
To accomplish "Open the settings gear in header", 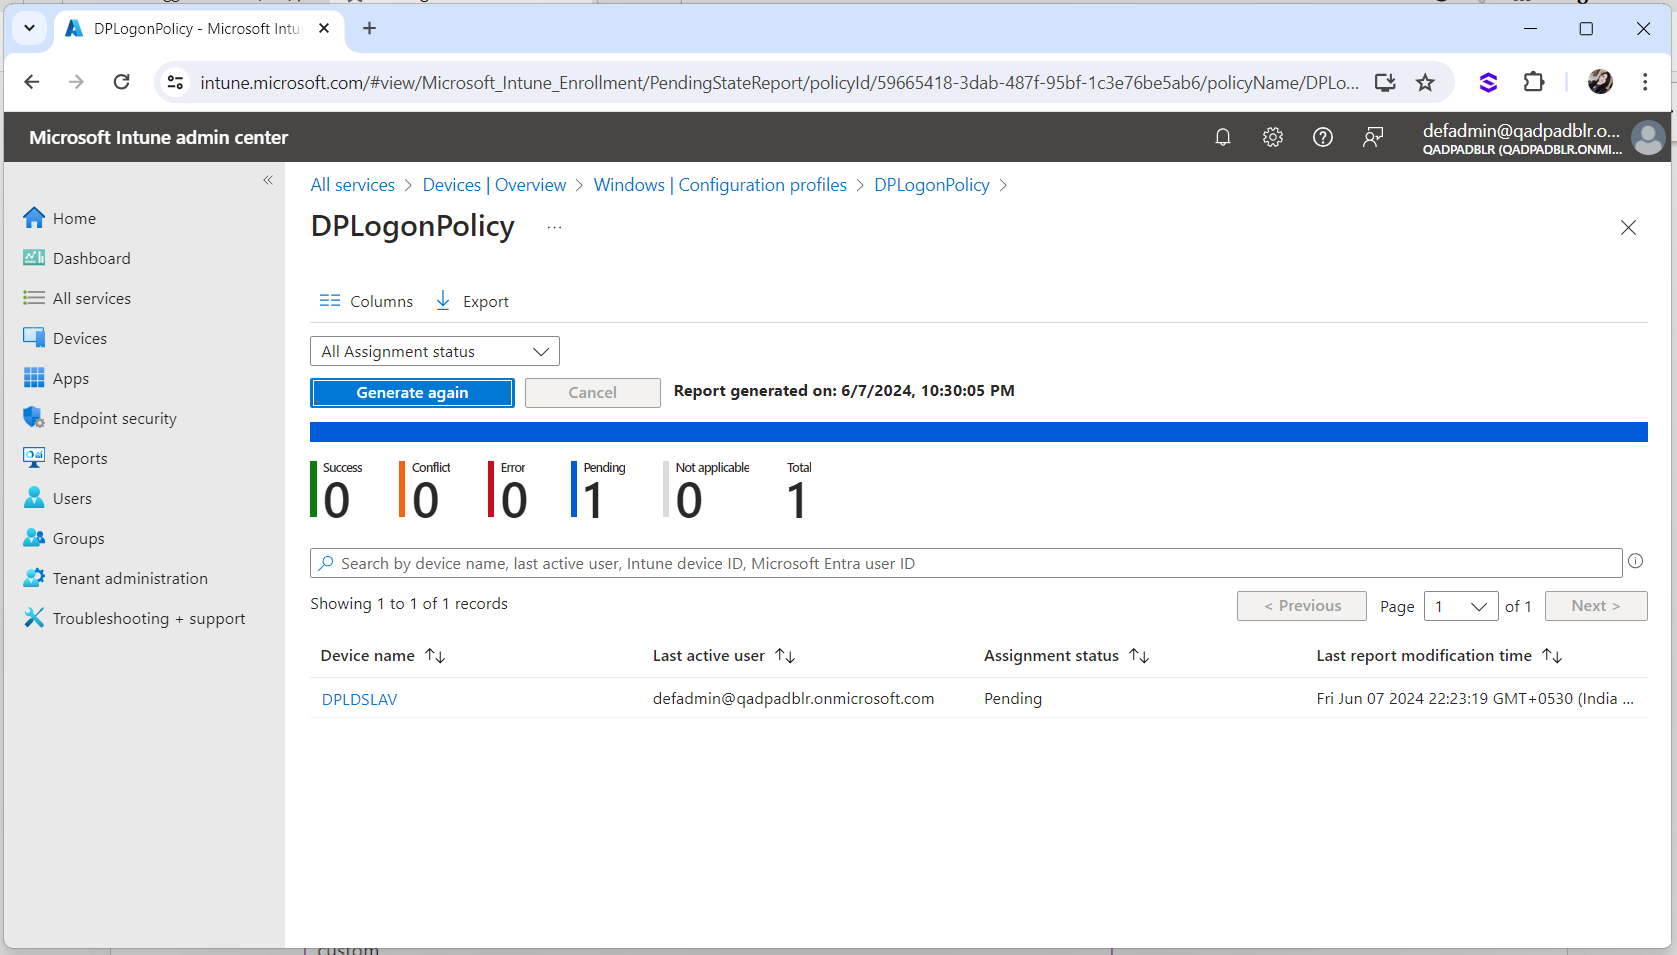I will point(1272,137).
